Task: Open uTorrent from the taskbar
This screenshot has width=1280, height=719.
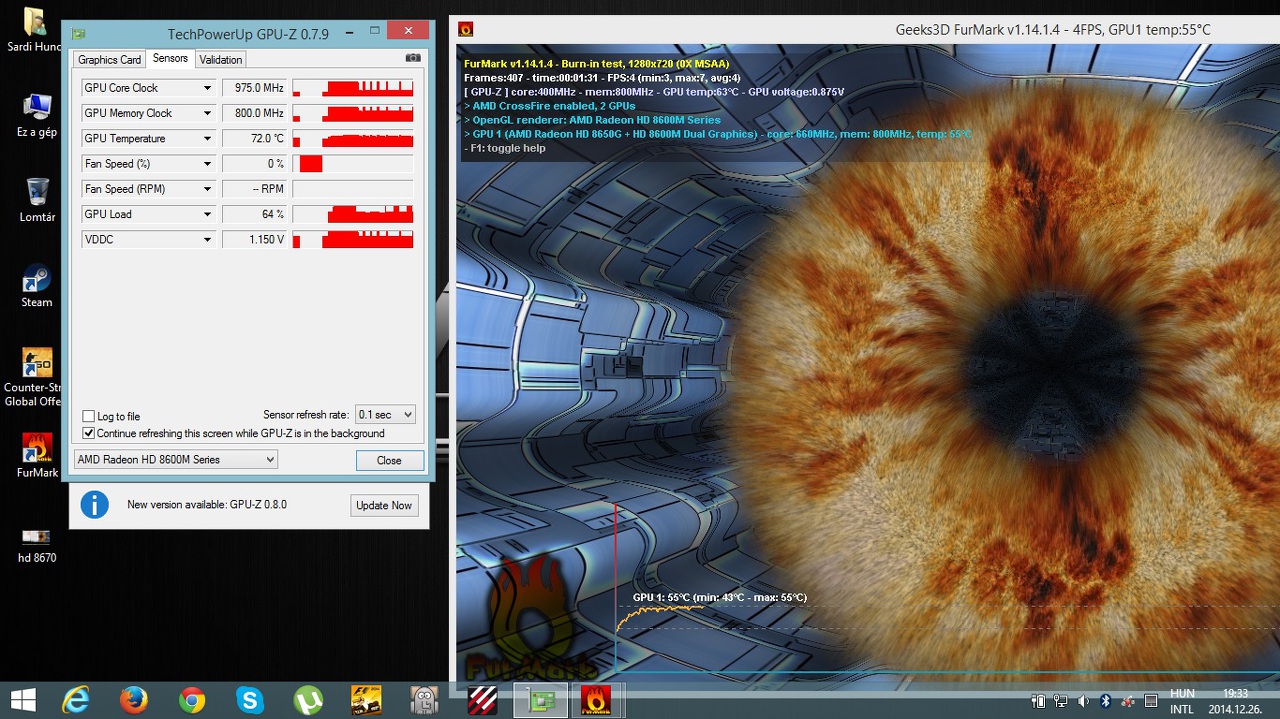Action: click(x=308, y=699)
